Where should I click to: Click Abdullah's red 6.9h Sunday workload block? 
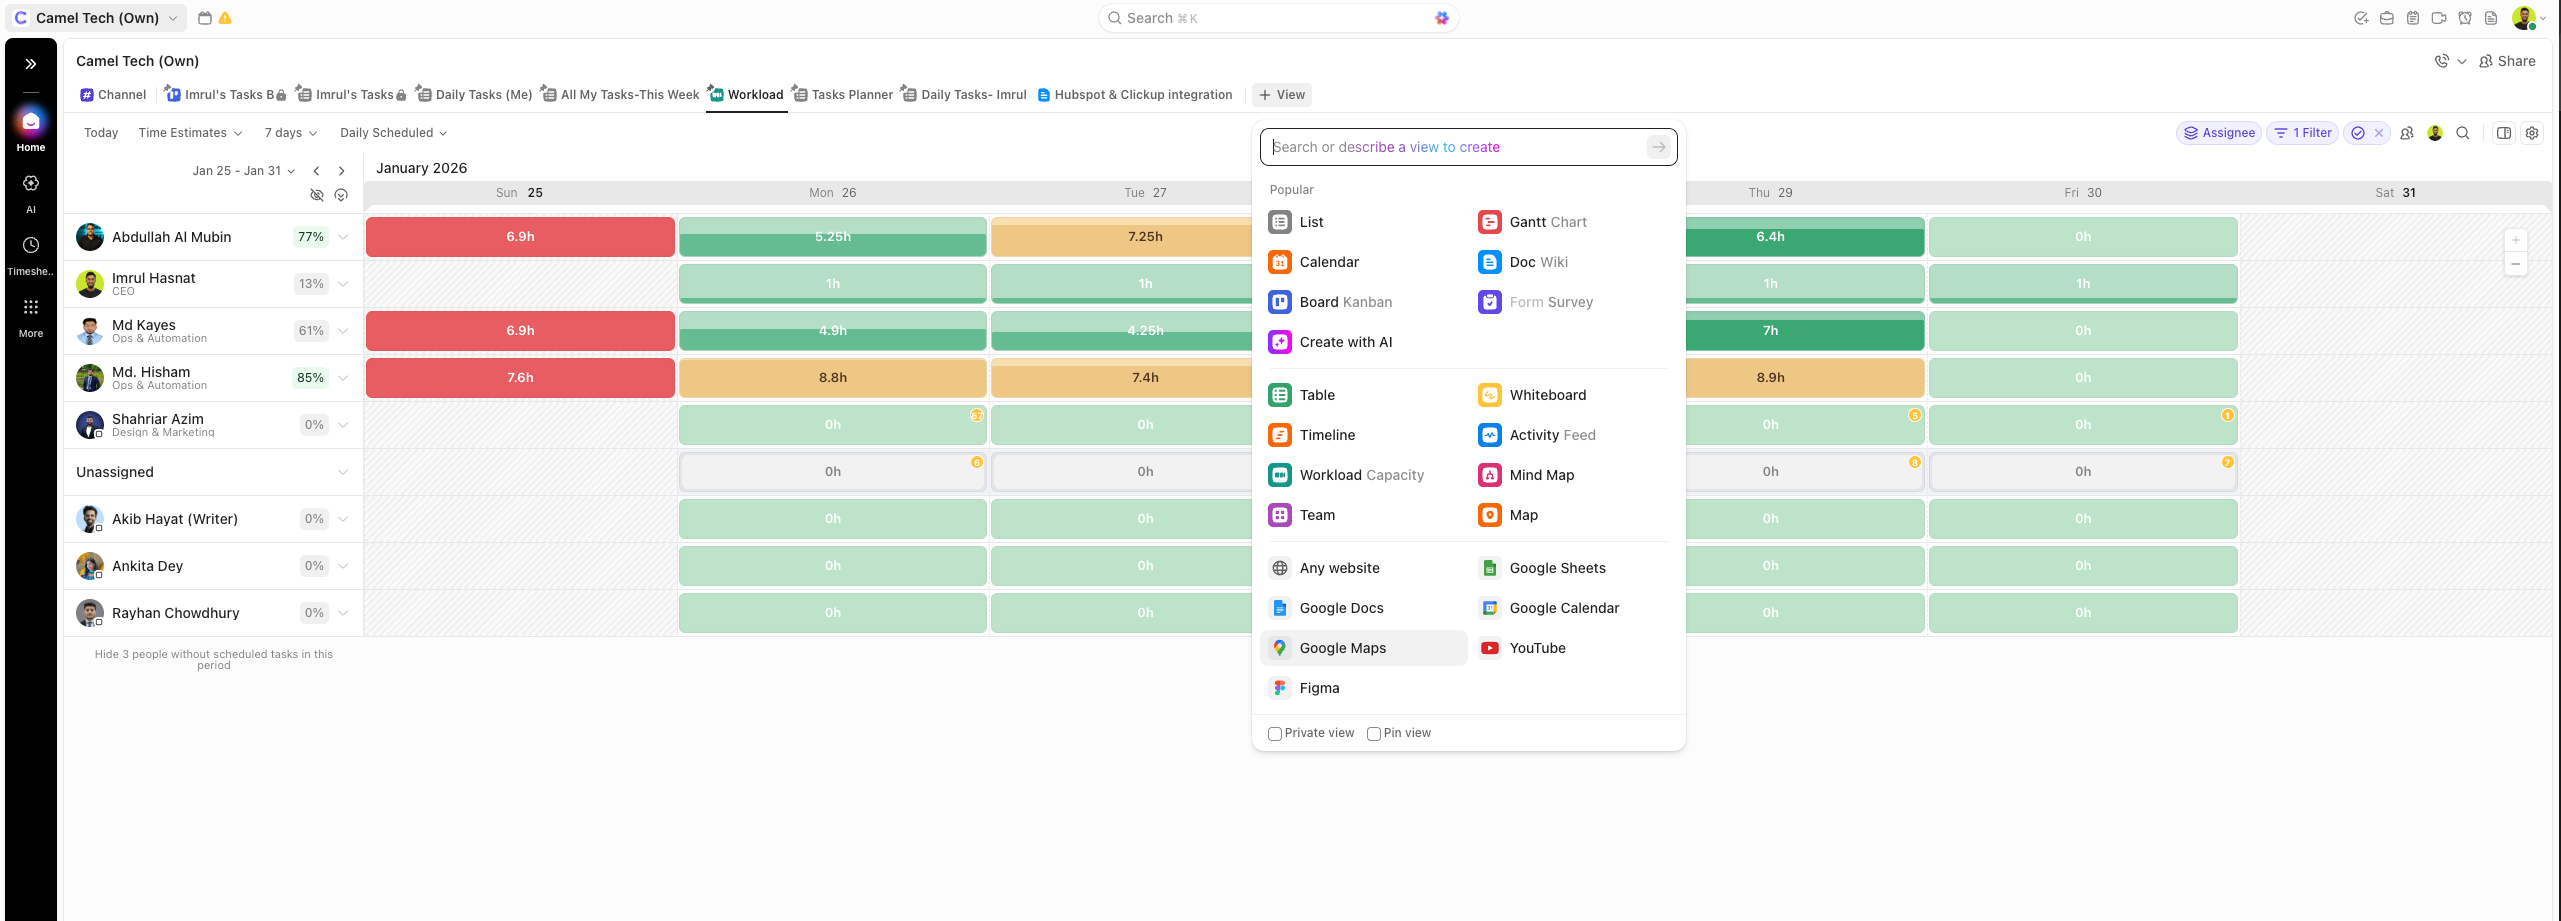tap(520, 237)
